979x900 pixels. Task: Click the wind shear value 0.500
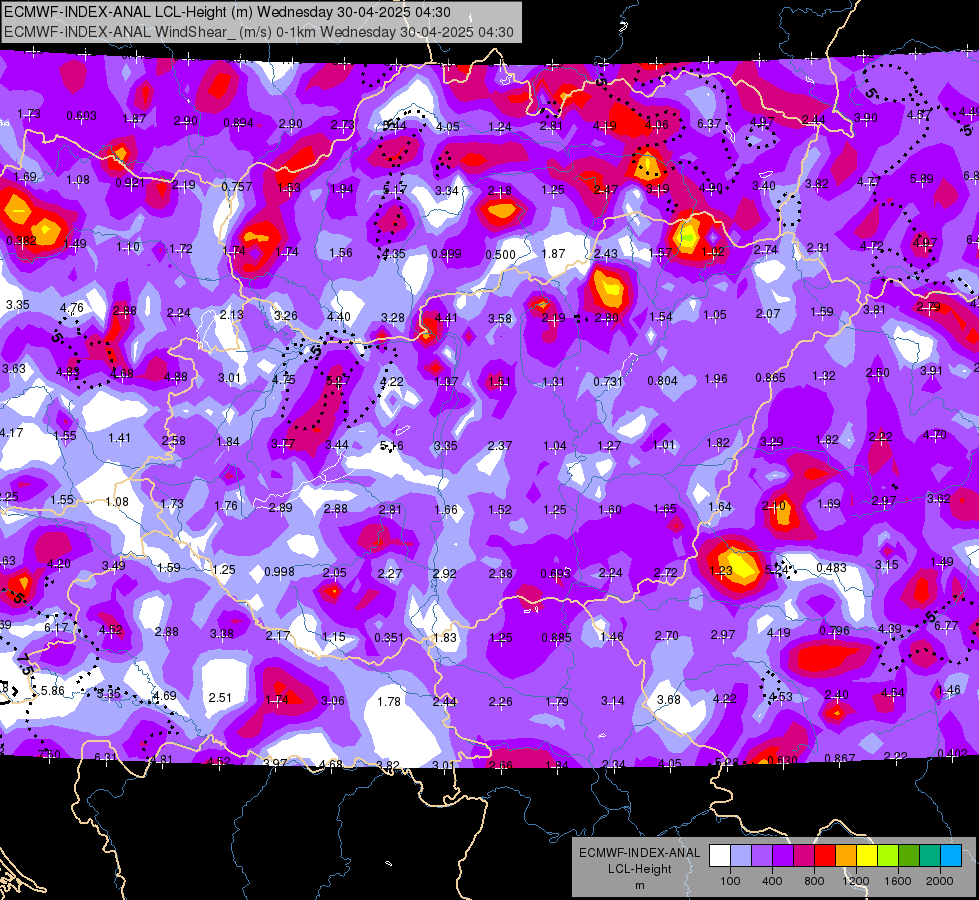pyautogui.click(x=500, y=255)
